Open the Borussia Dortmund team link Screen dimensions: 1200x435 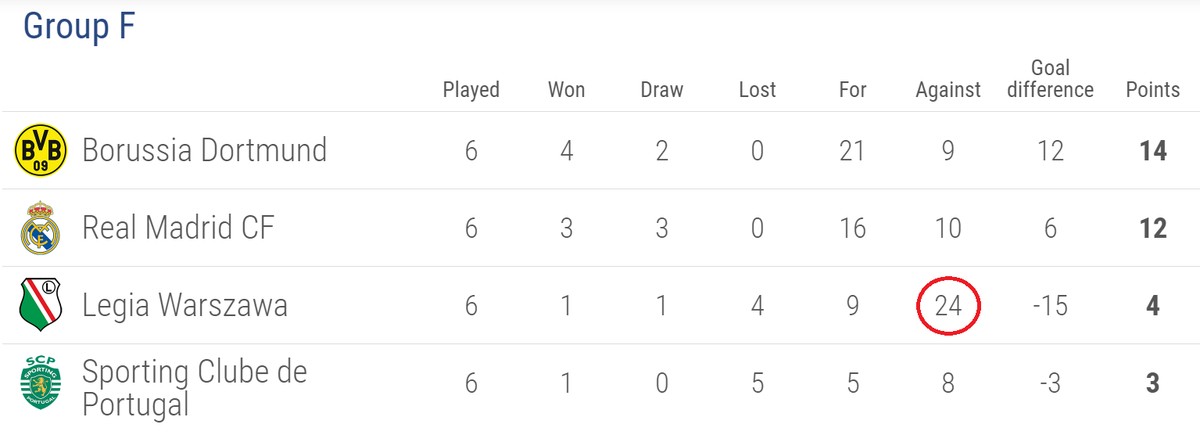204,151
